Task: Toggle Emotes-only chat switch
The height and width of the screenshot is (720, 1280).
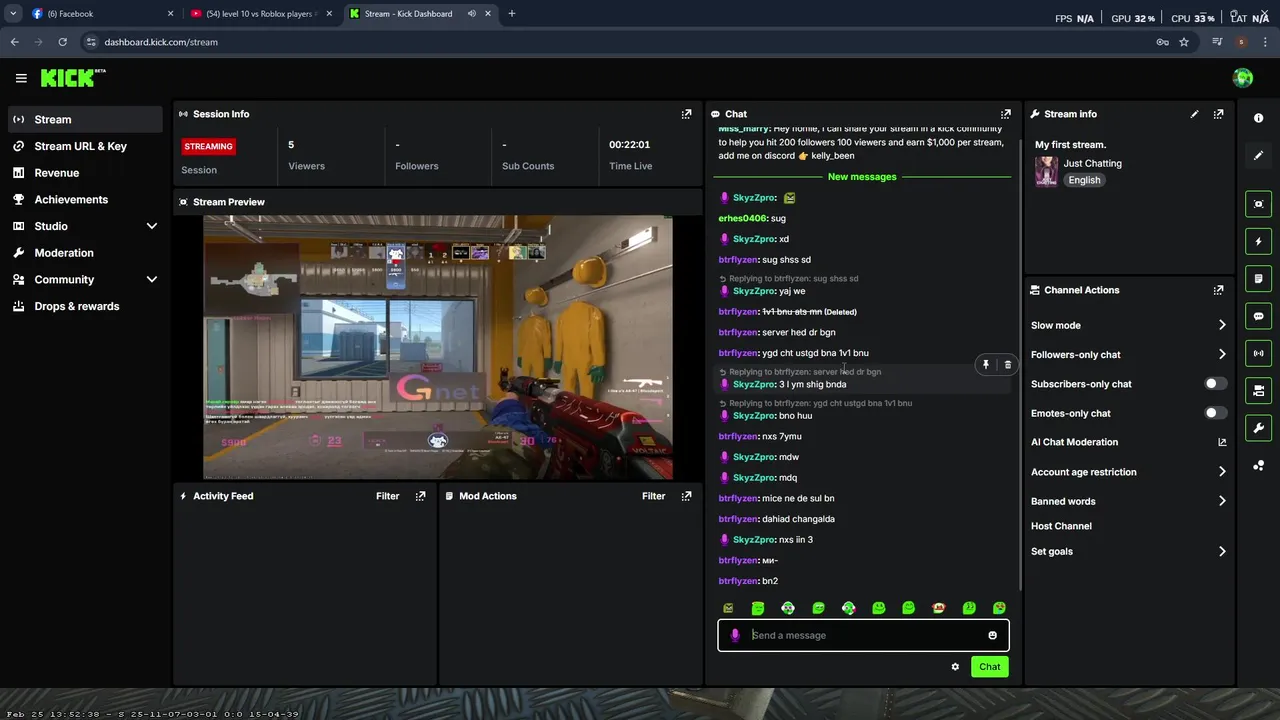Action: (x=1216, y=413)
